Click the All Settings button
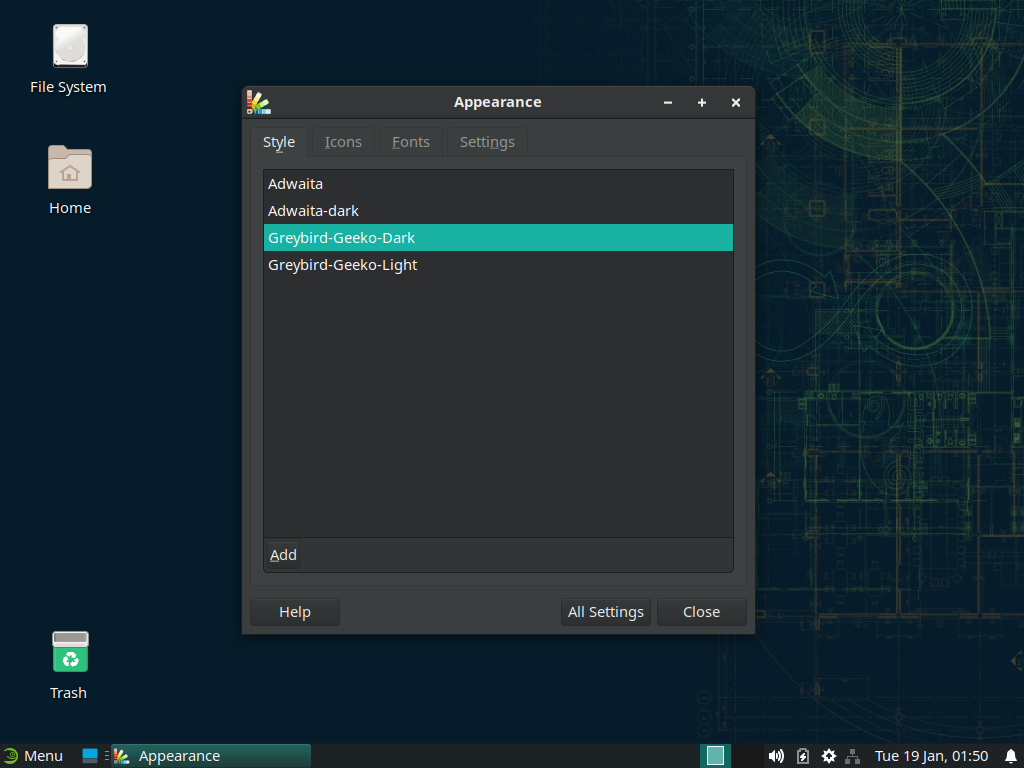This screenshot has width=1024, height=768. 605,612
